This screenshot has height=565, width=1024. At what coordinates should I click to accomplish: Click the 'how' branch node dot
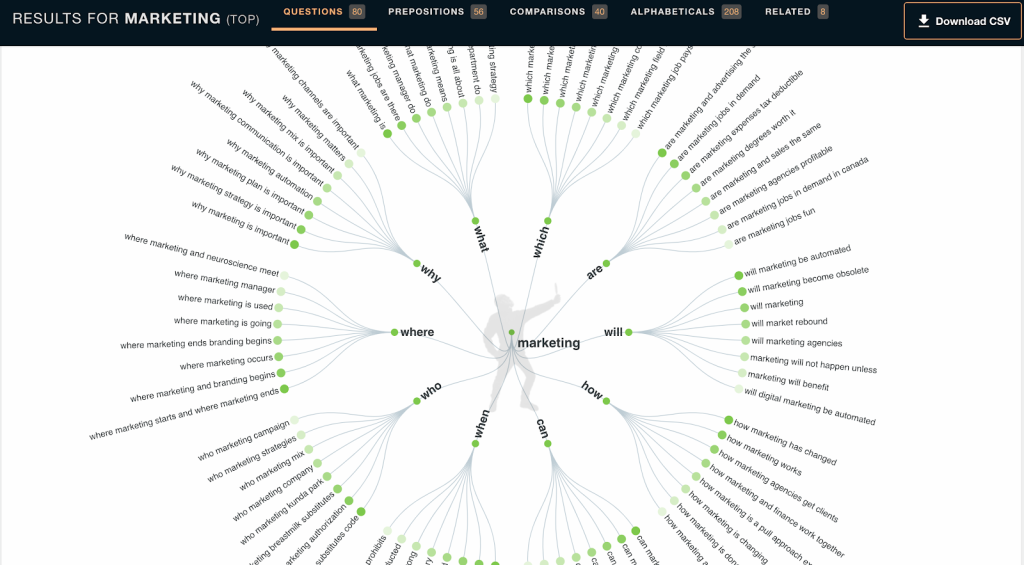(x=606, y=401)
